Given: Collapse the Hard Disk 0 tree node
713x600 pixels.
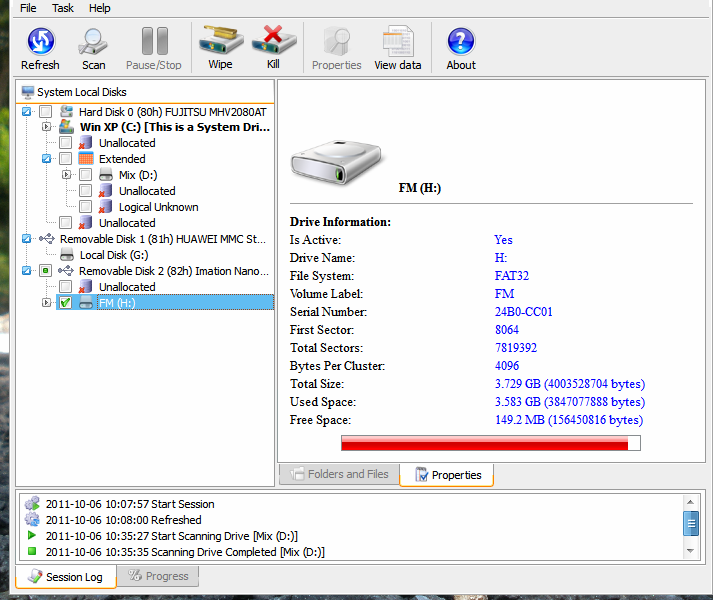Looking at the screenshot, I should 26,111.
